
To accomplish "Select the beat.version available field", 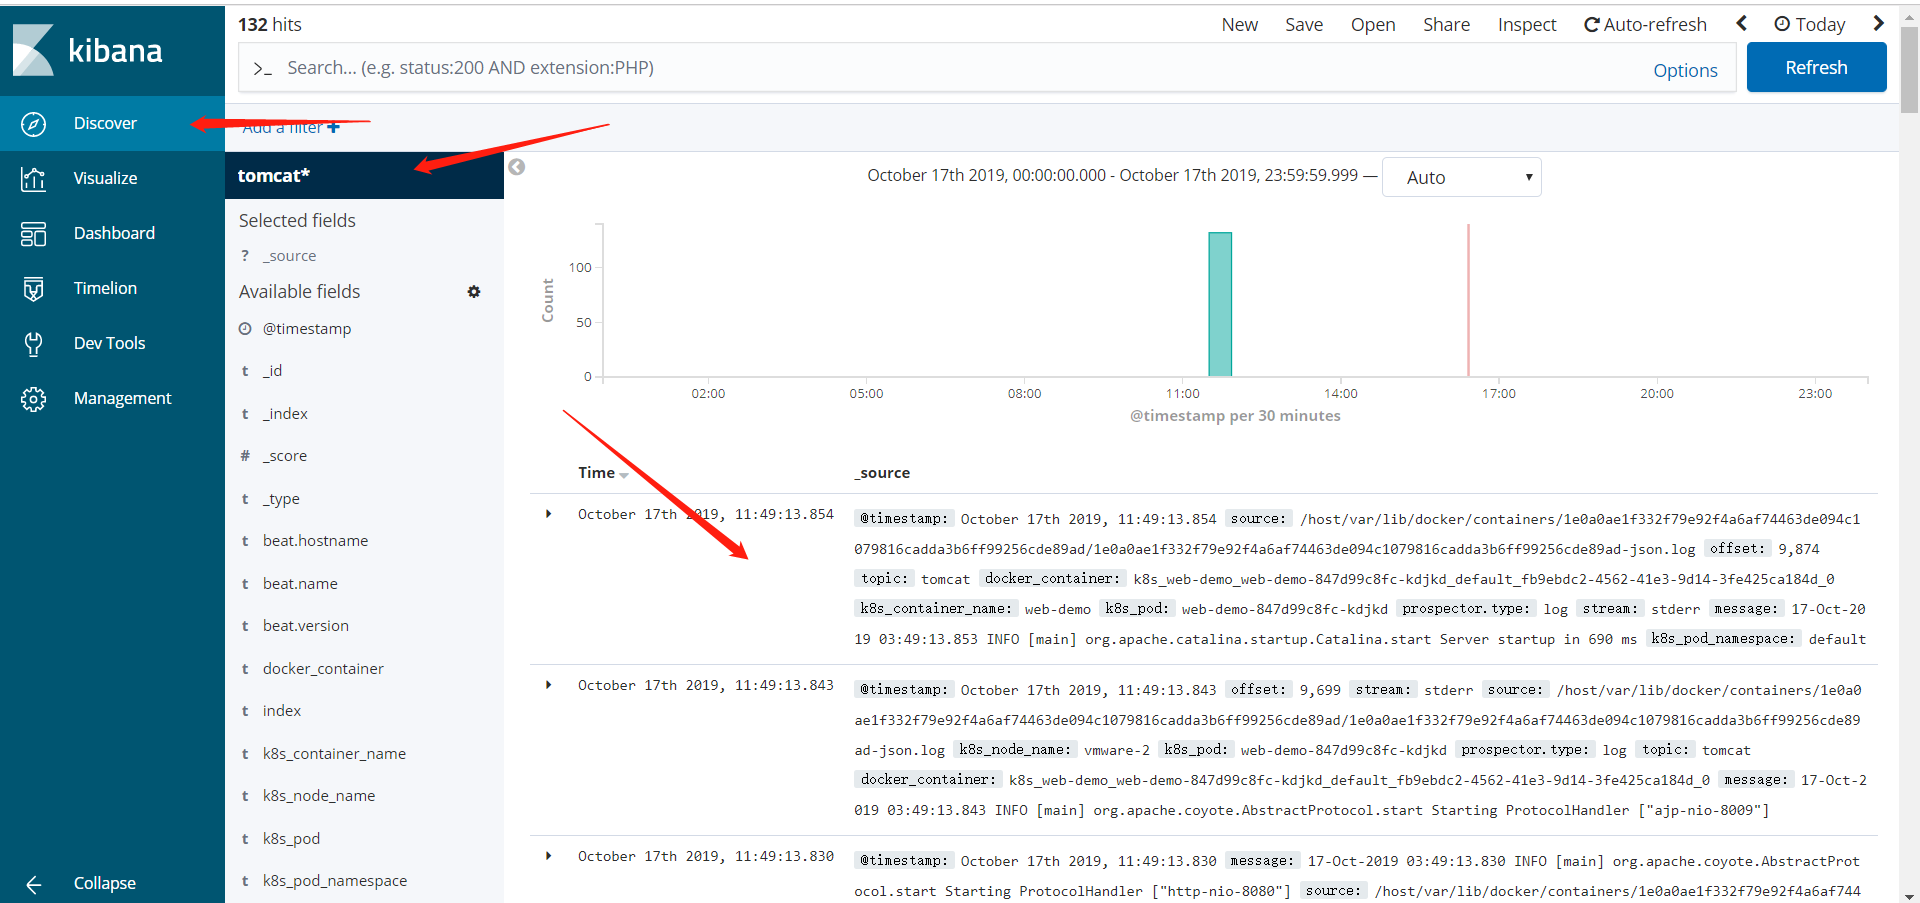I will coord(306,626).
